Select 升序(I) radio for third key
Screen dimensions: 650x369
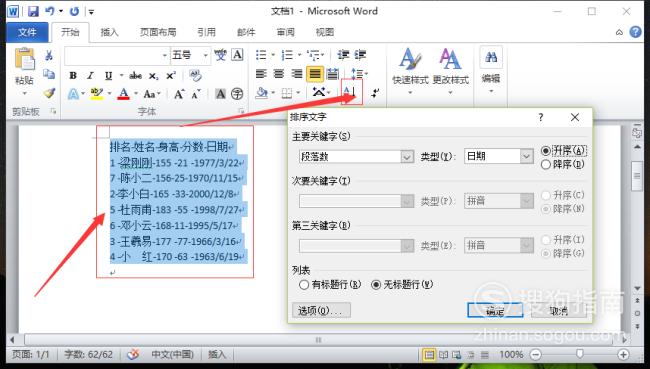546,240
